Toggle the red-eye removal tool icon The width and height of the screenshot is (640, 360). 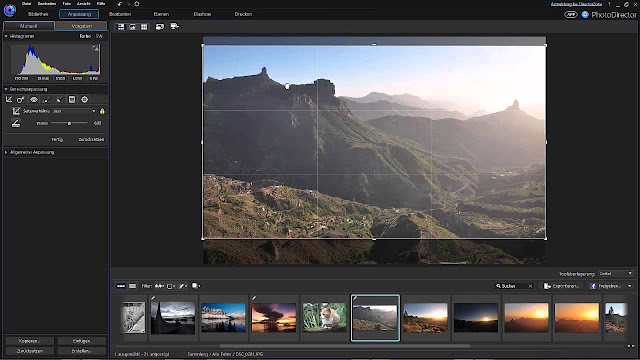[x=34, y=100]
